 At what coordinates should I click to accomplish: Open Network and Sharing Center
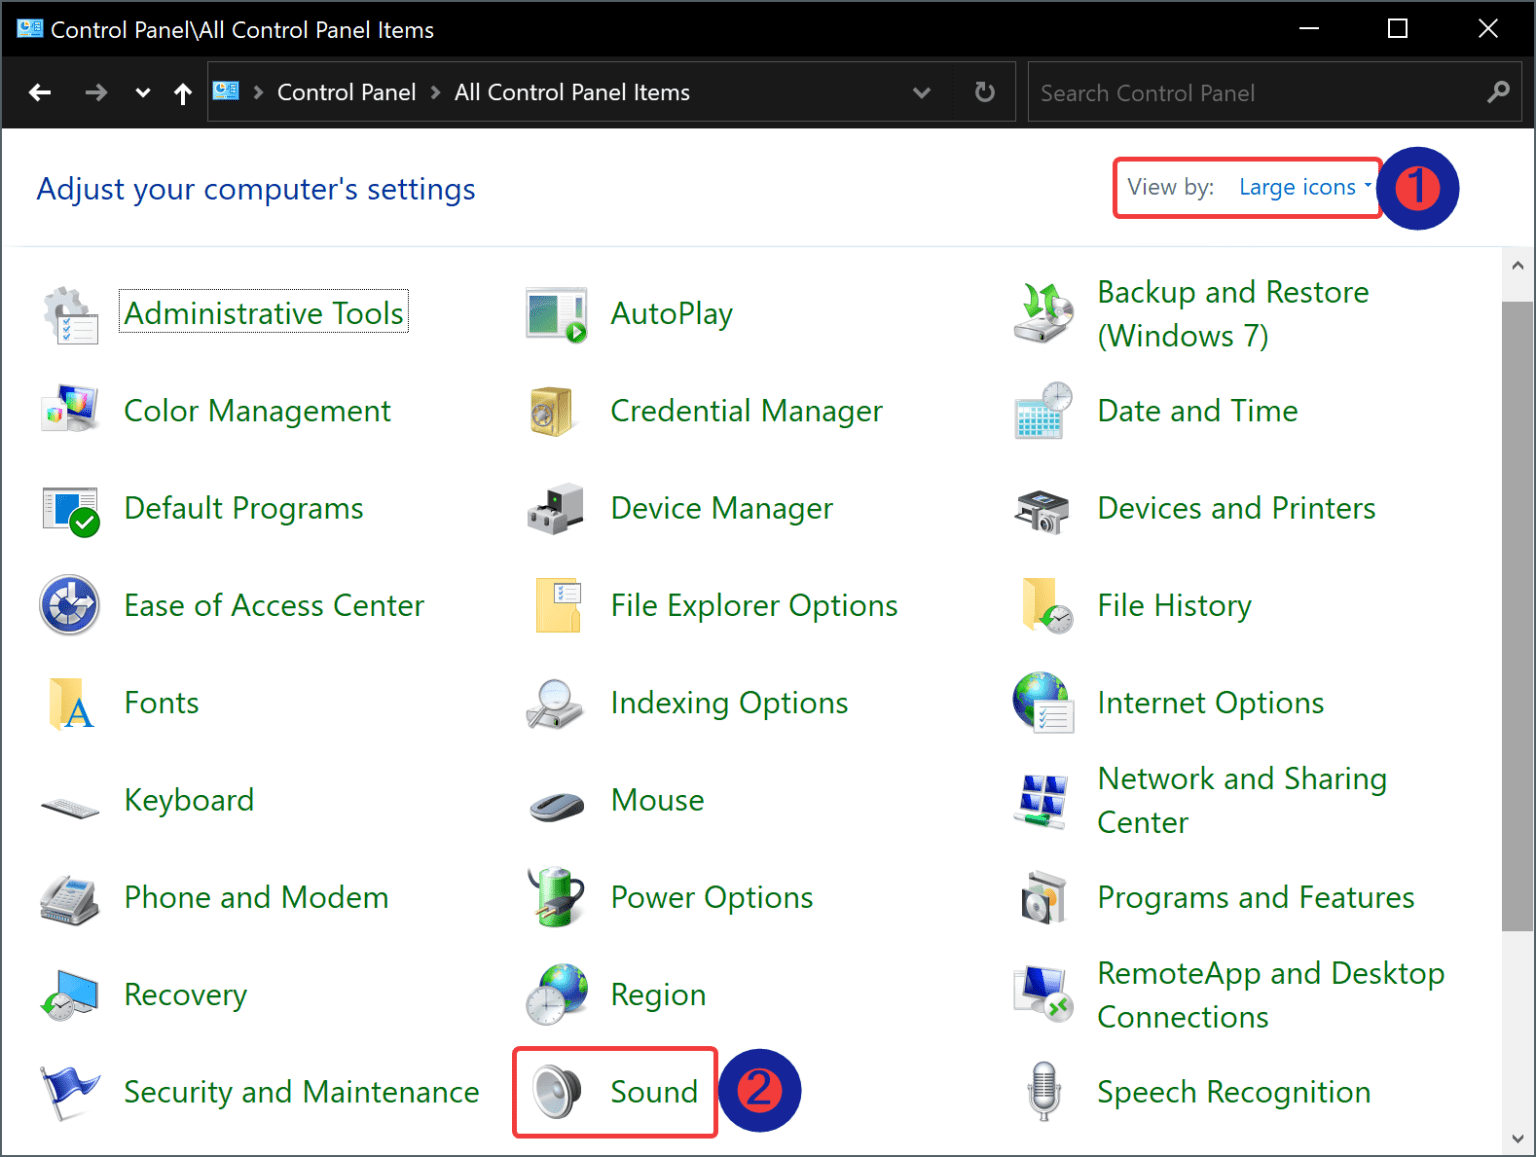[x=1241, y=800]
